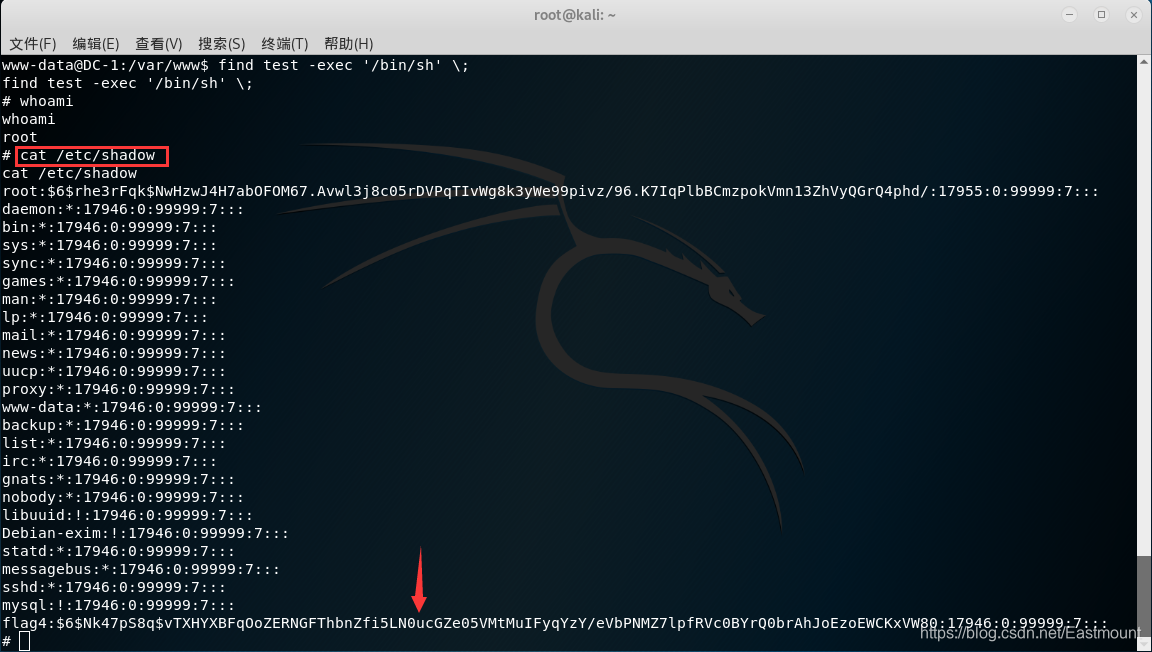Click the 'messagebus:*:17946' line
The image size is (1152, 652).
point(141,569)
